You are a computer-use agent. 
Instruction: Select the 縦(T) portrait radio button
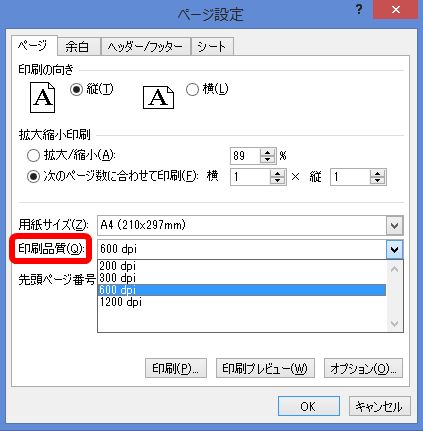point(76,89)
